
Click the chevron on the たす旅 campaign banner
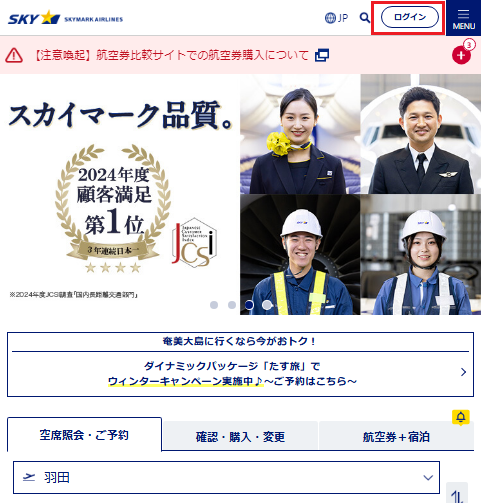pyautogui.click(x=463, y=372)
